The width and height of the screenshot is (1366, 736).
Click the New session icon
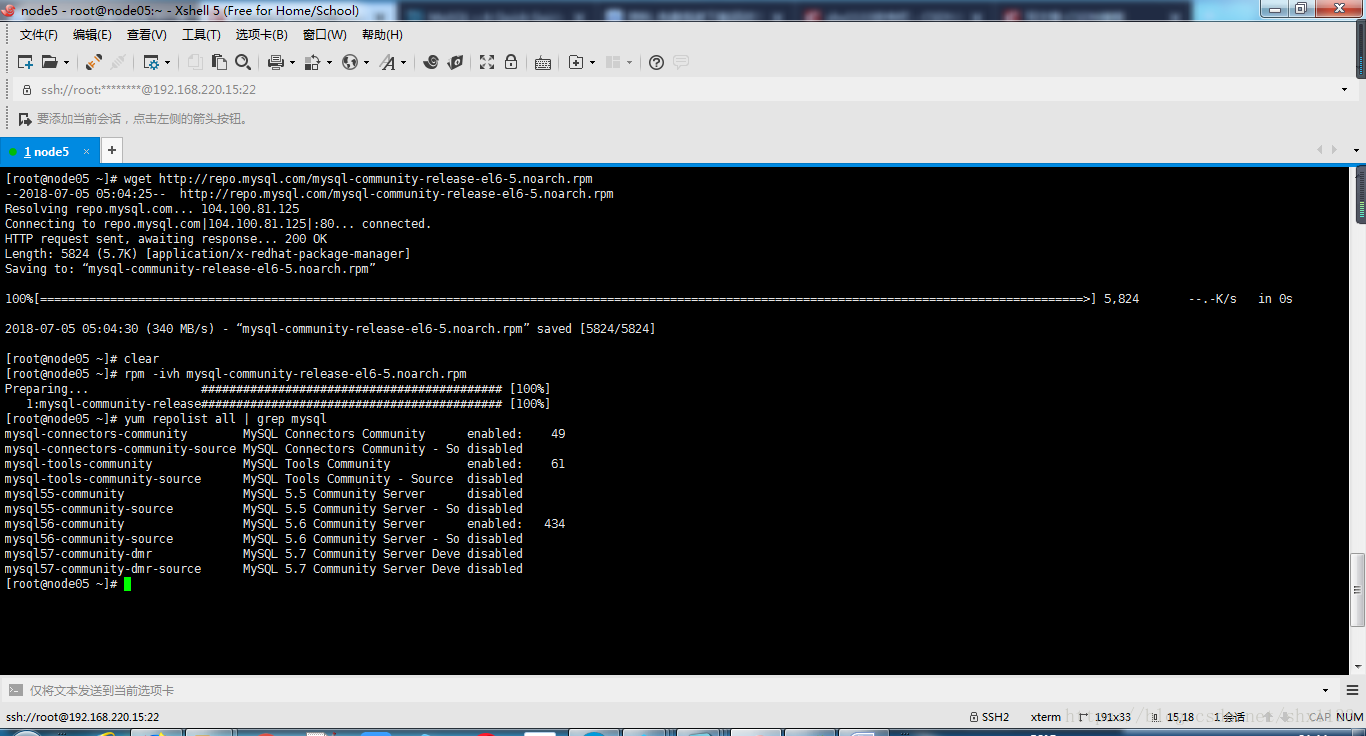click(x=26, y=62)
